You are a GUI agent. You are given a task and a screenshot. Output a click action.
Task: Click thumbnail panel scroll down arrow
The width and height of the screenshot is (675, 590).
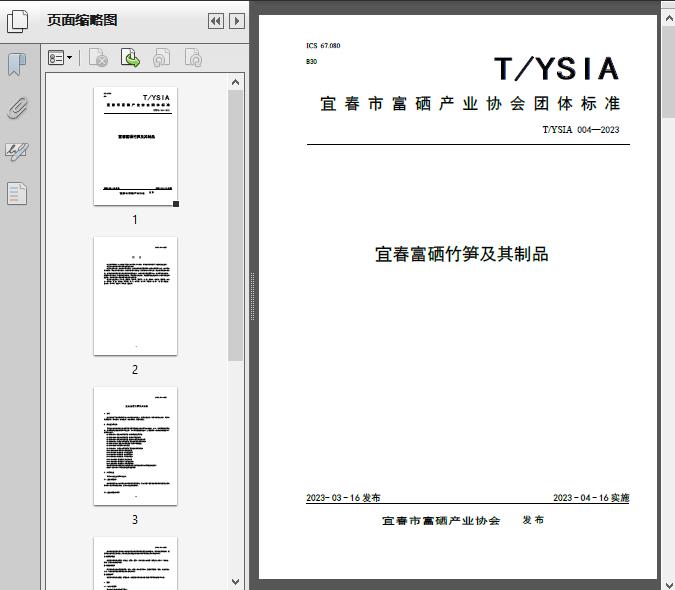tap(235, 582)
